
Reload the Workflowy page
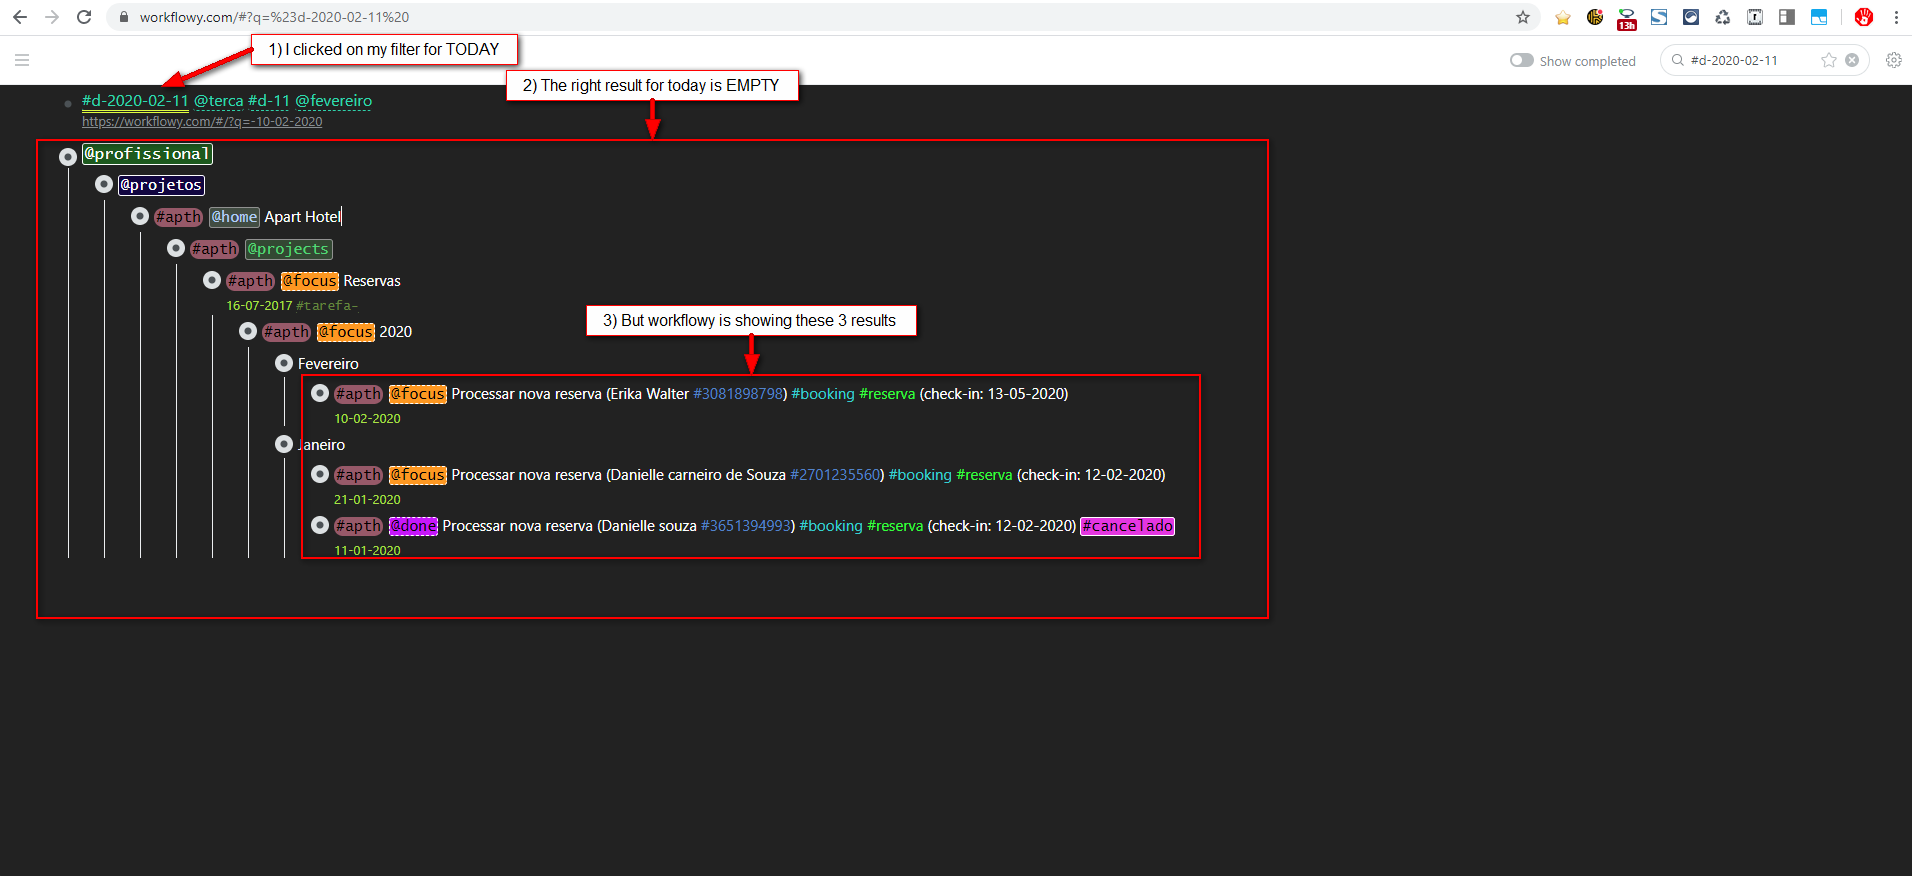(84, 17)
